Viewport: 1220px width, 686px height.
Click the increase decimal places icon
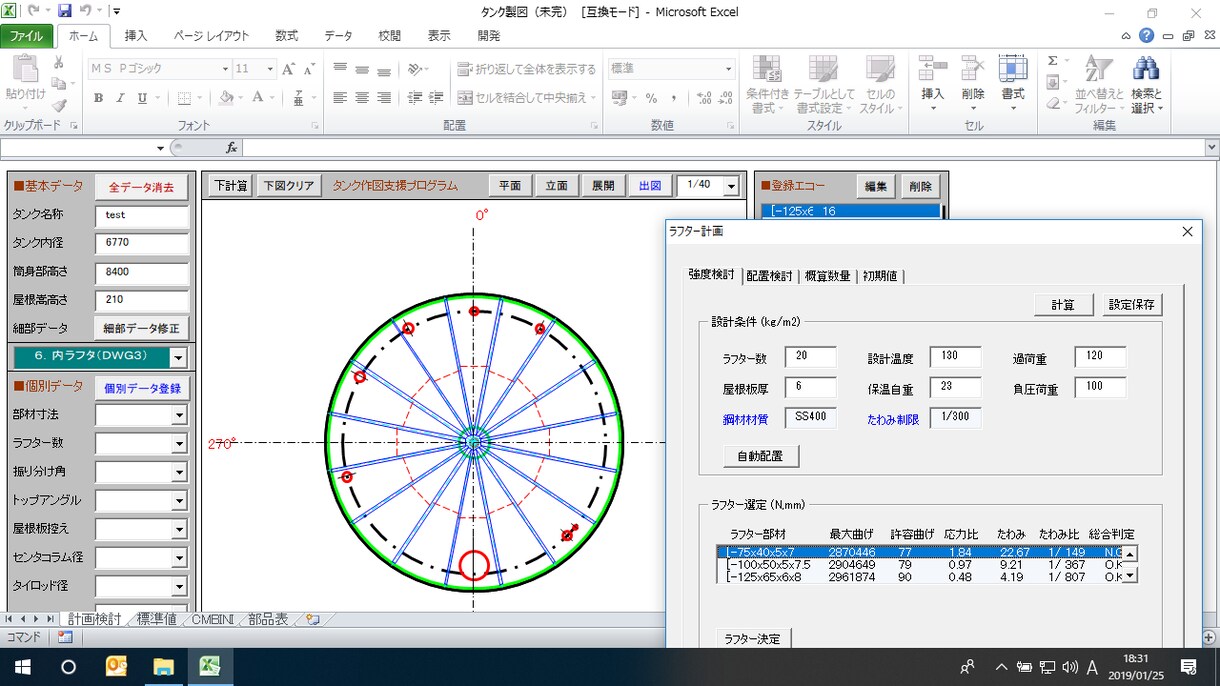click(703, 98)
